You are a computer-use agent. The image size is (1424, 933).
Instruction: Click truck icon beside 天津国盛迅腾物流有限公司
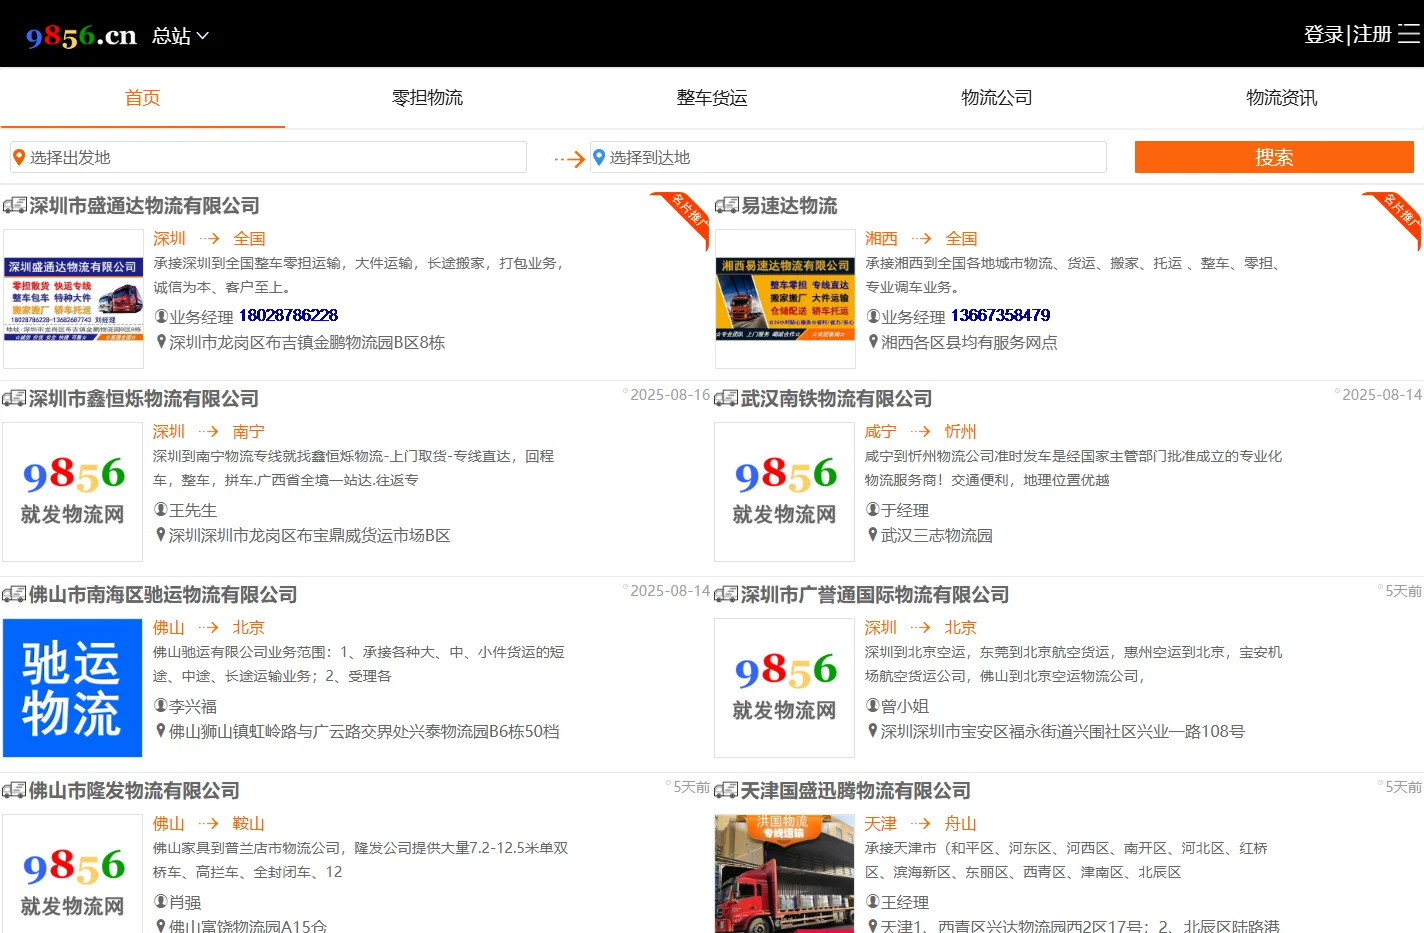click(x=727, y=791)
